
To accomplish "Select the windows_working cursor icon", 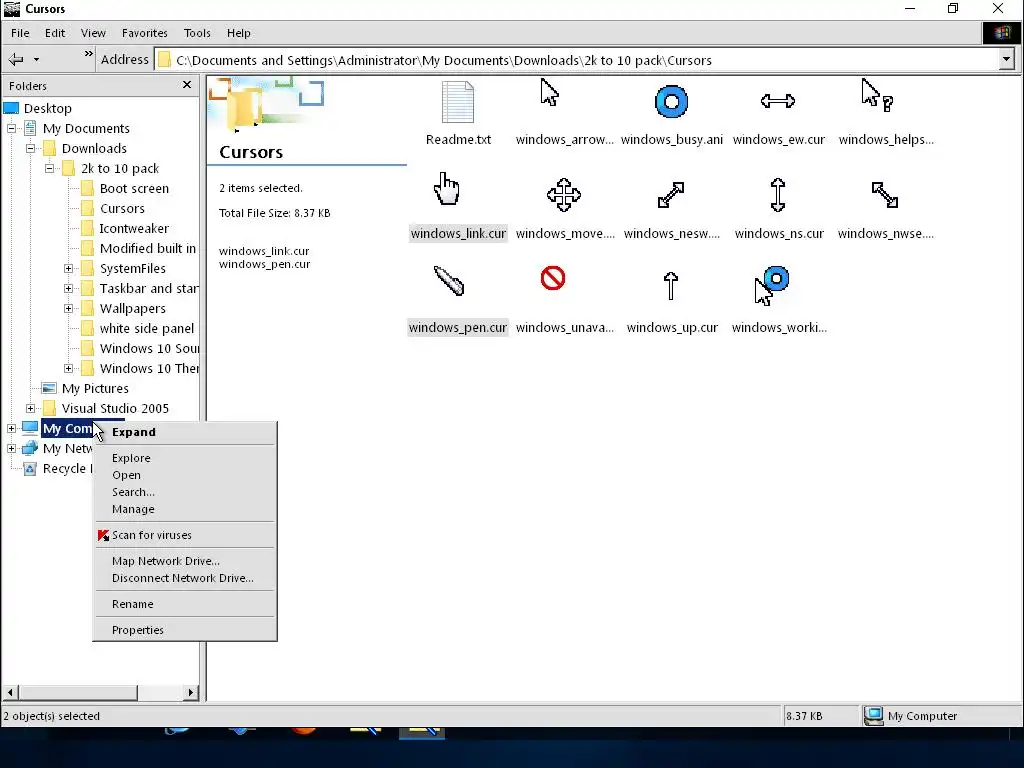I will pos(772,285).
